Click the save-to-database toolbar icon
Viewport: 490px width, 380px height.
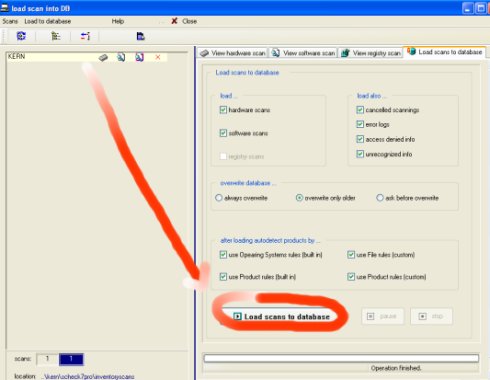(x=141, y=36)
